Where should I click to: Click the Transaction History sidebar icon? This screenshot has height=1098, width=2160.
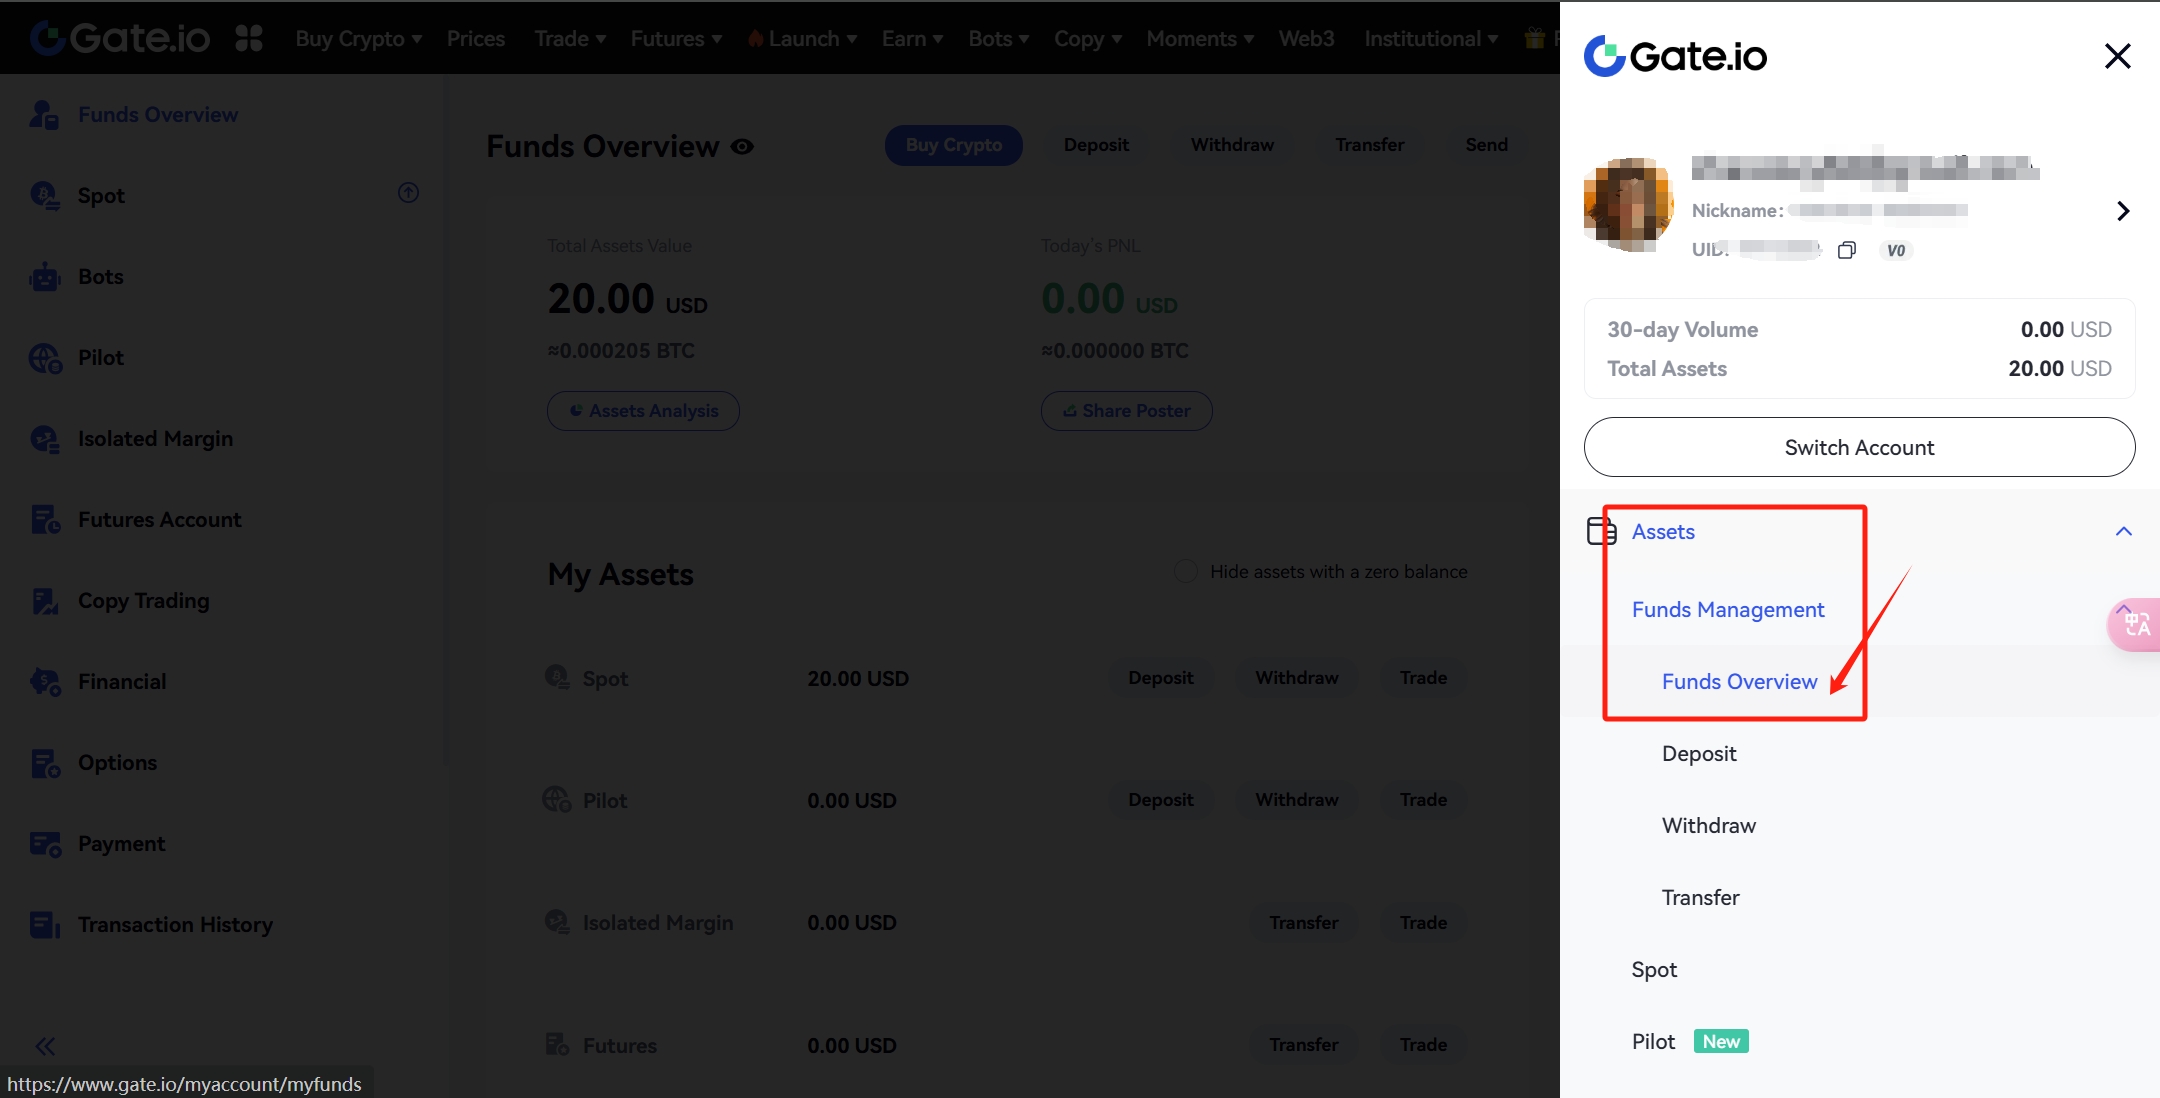point(45,925)
